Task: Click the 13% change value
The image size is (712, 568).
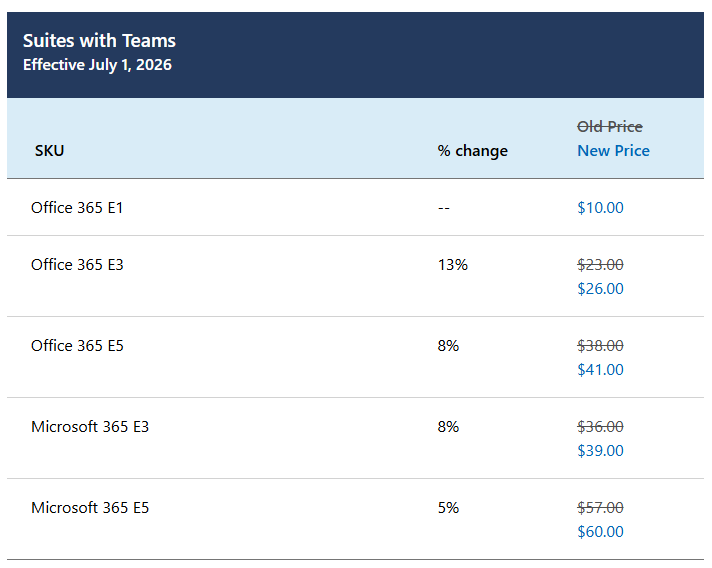Action: click(452, 265)
